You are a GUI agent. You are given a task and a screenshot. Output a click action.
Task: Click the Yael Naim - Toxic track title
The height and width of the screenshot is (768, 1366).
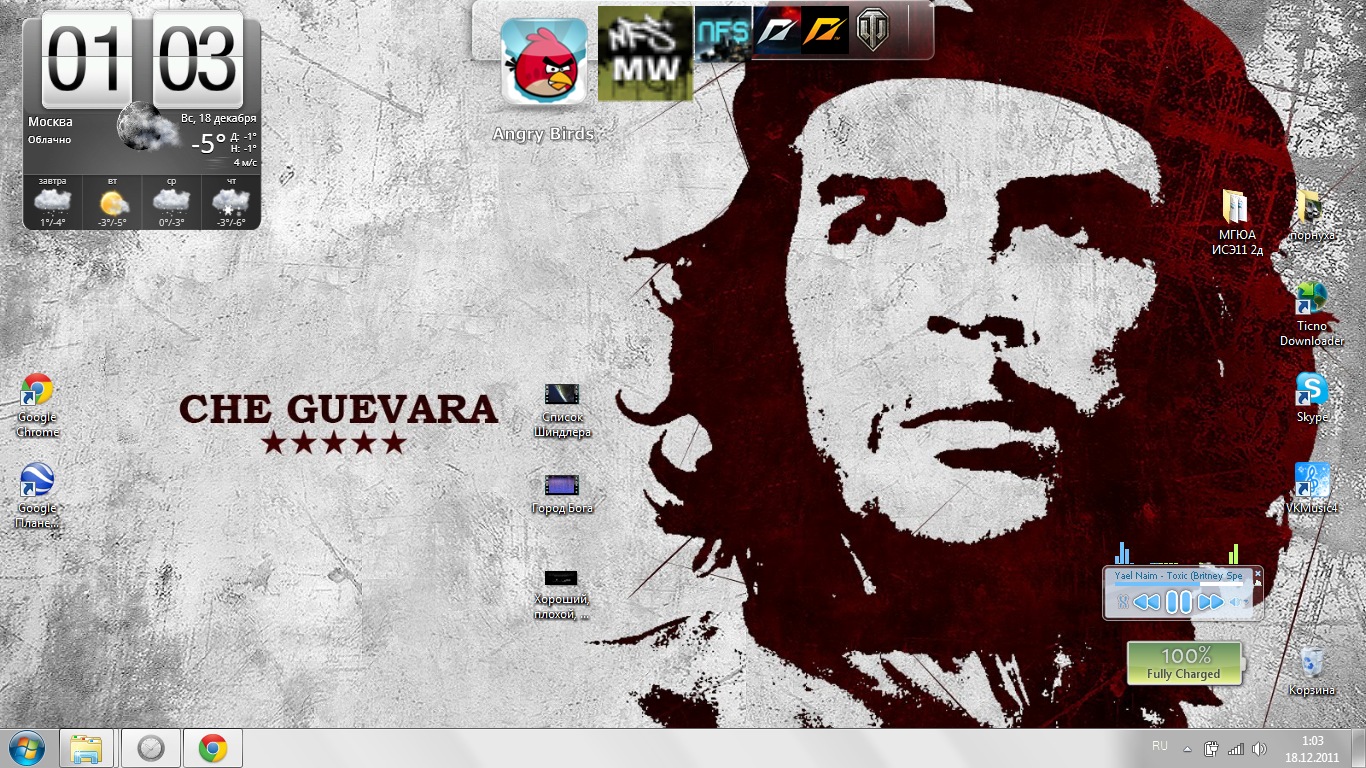pos(1179,575)
